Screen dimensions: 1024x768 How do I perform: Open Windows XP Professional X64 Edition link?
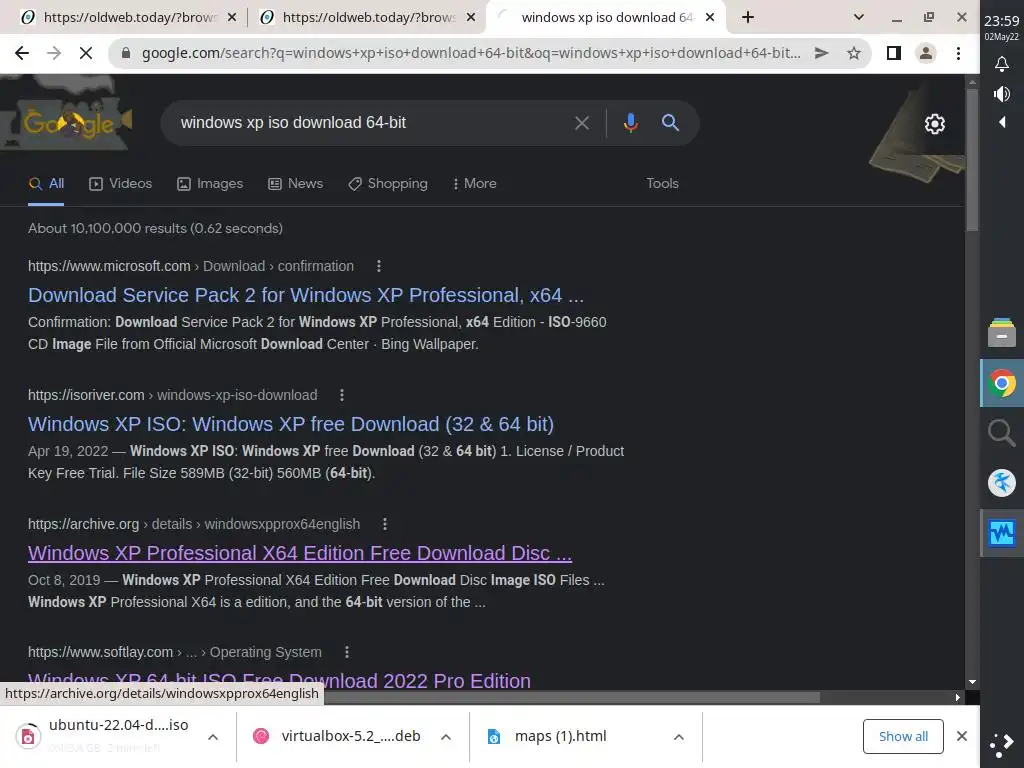coord(300,553)
